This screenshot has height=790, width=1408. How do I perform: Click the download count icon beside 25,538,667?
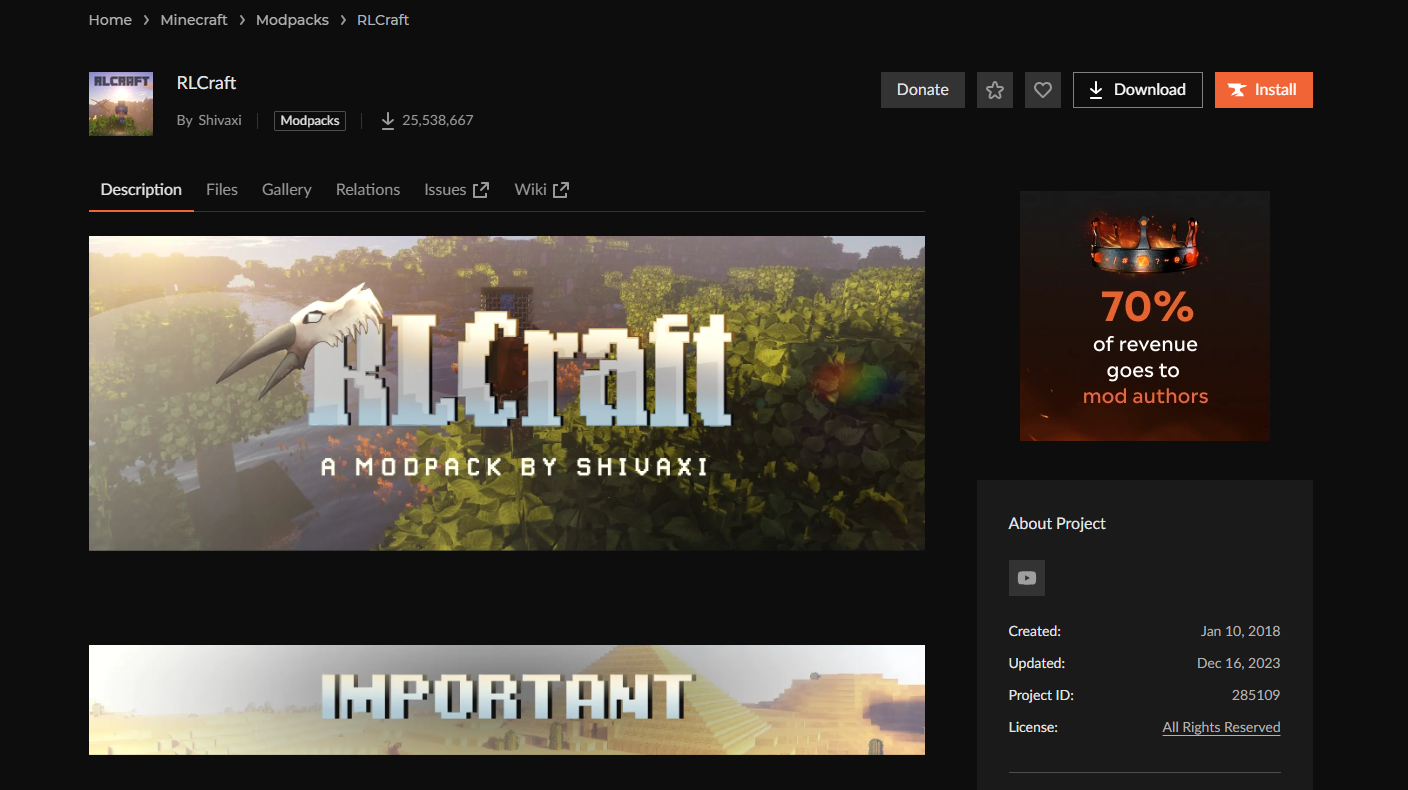[388, 120]
